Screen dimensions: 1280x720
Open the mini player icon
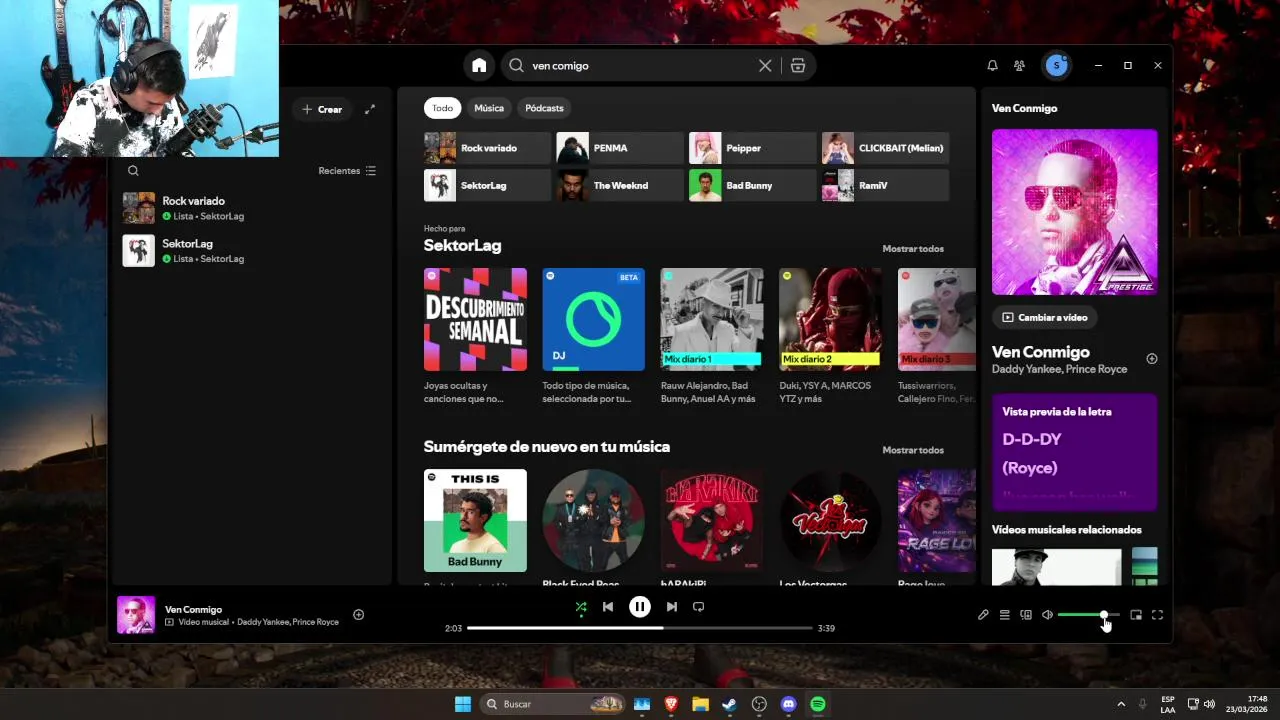click(x=1136, y=615)
